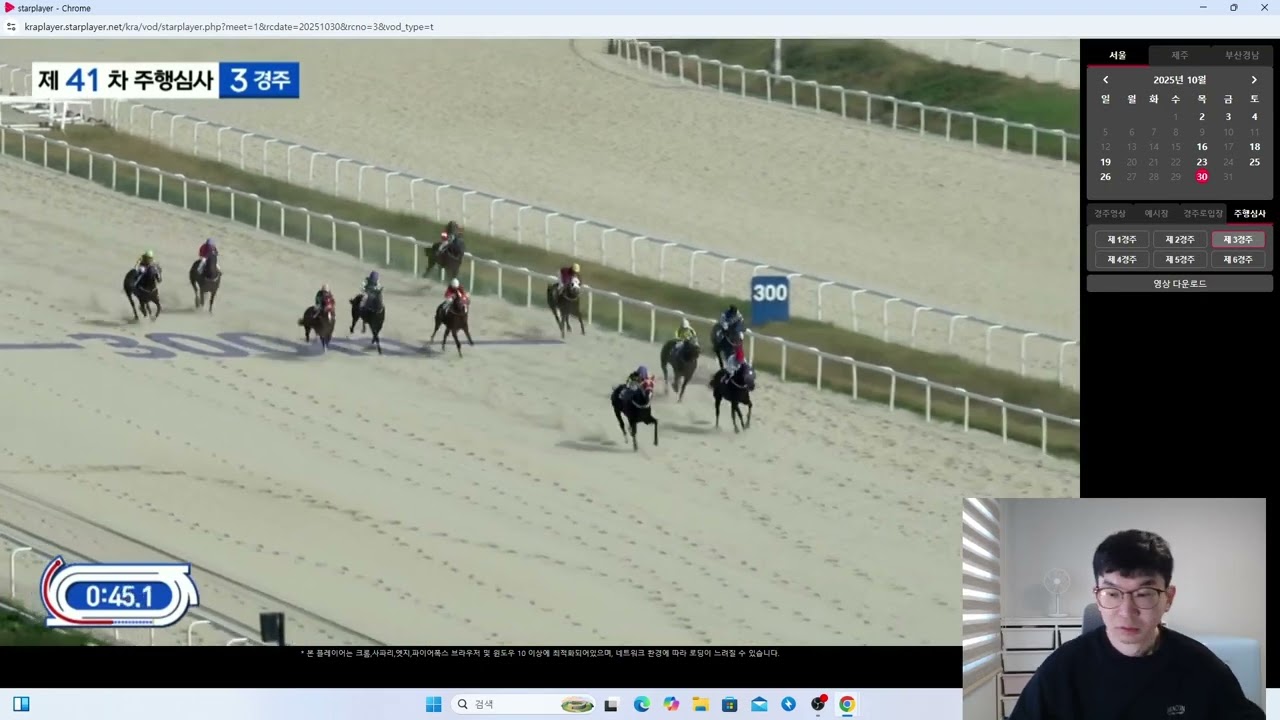Select the 제주 racecourse tab
This screenshot has height=720, width=1280.
1180,55
